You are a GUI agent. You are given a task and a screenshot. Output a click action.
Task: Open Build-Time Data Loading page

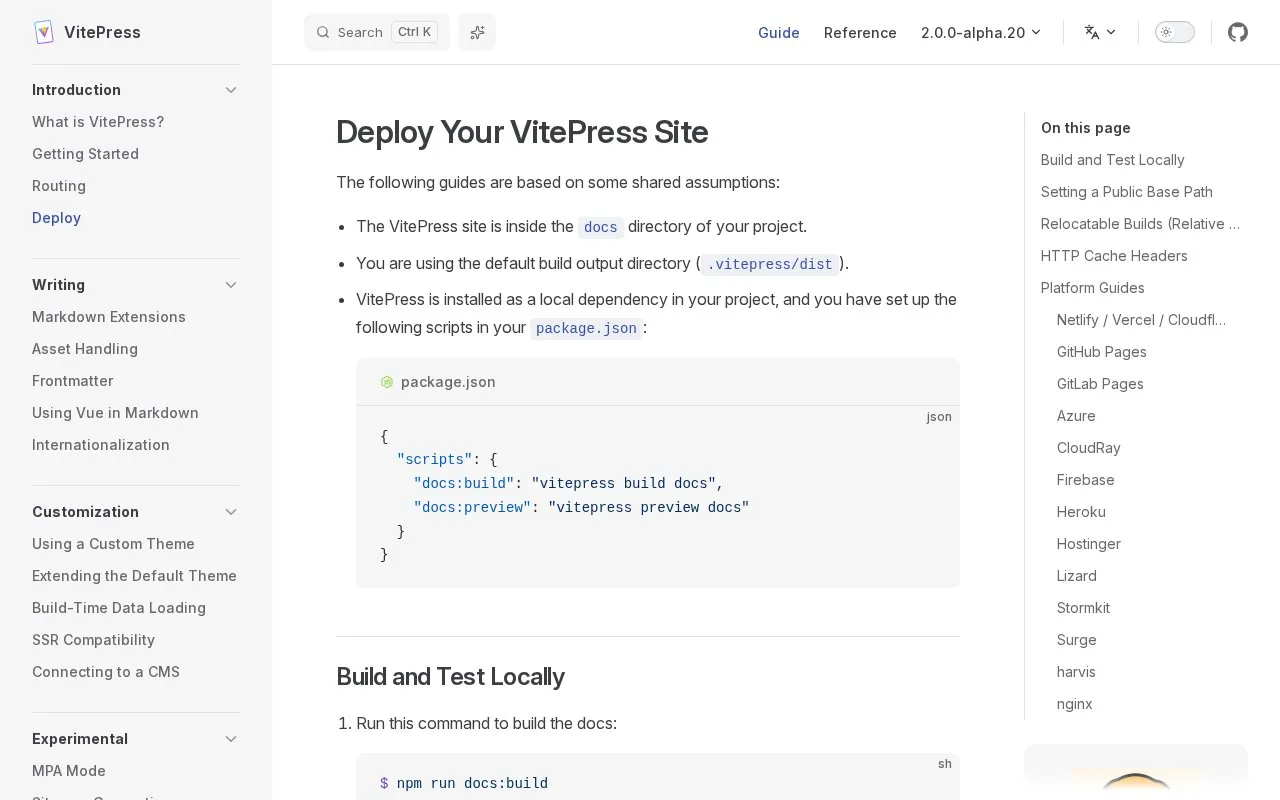click(x=119, y=608)
